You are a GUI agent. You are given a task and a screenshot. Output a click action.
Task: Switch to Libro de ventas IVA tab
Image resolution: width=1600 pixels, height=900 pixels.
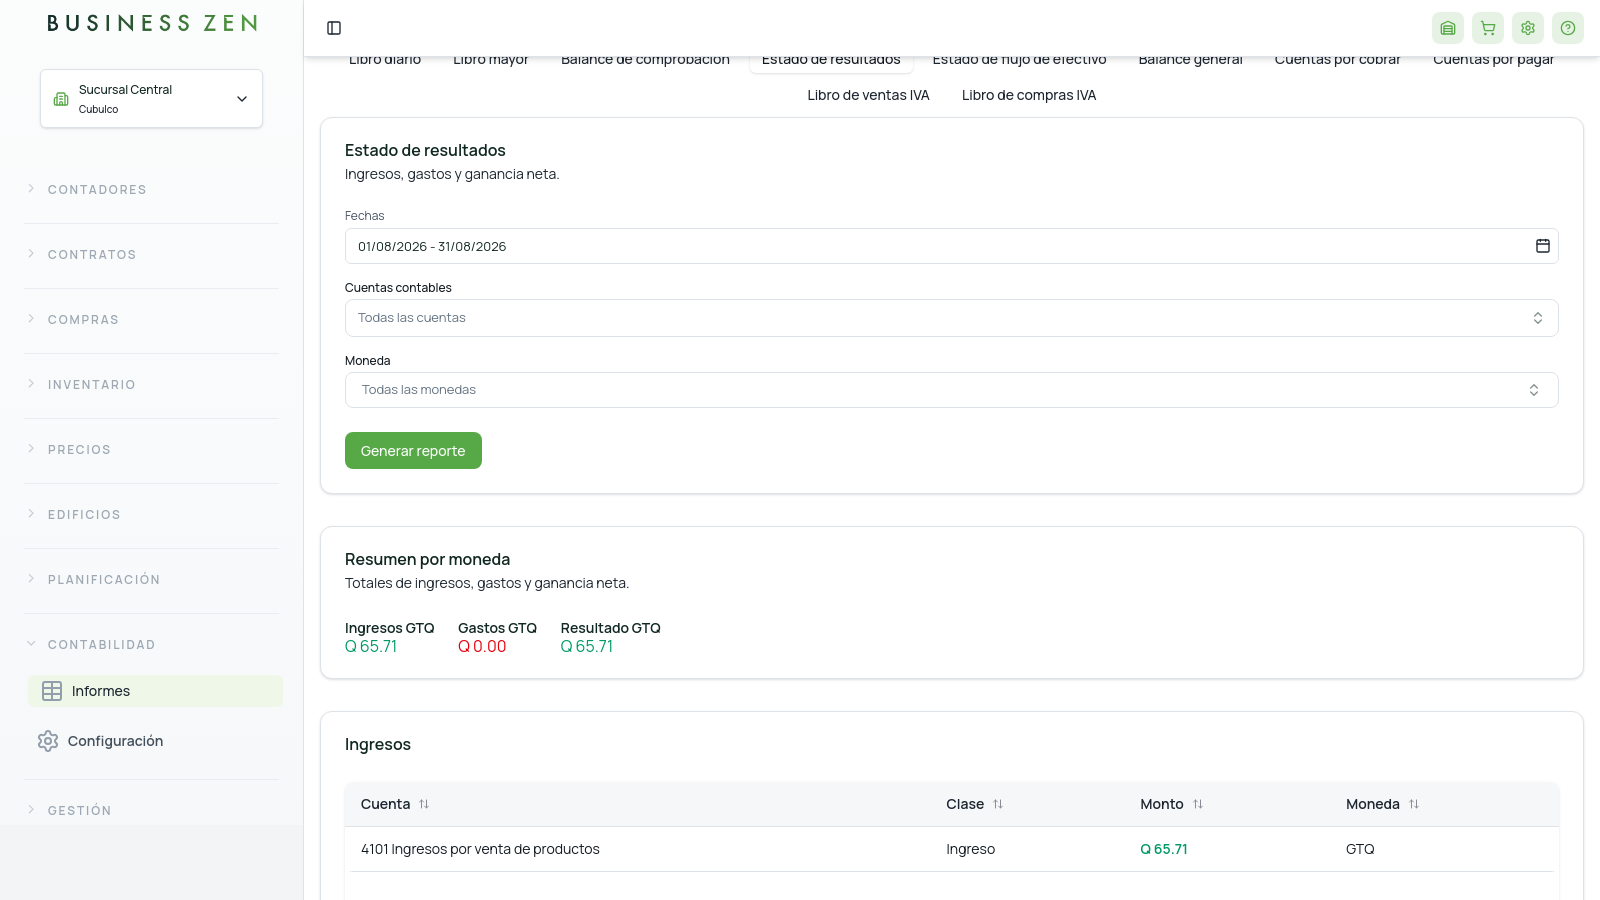868,95
